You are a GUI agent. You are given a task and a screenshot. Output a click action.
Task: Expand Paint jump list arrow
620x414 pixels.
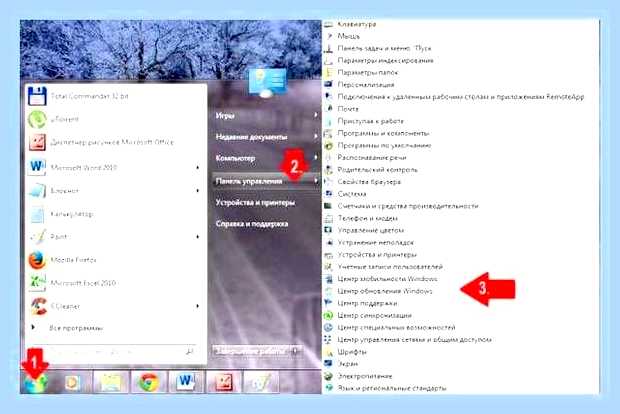pos(198,237)
